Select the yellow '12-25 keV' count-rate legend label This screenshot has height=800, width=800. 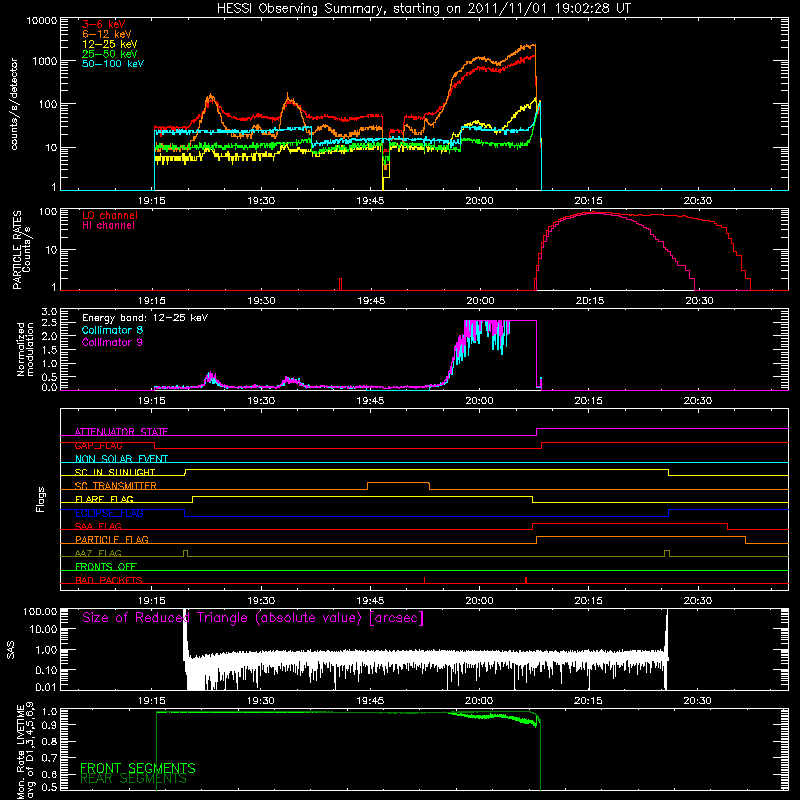coord(110,44)
